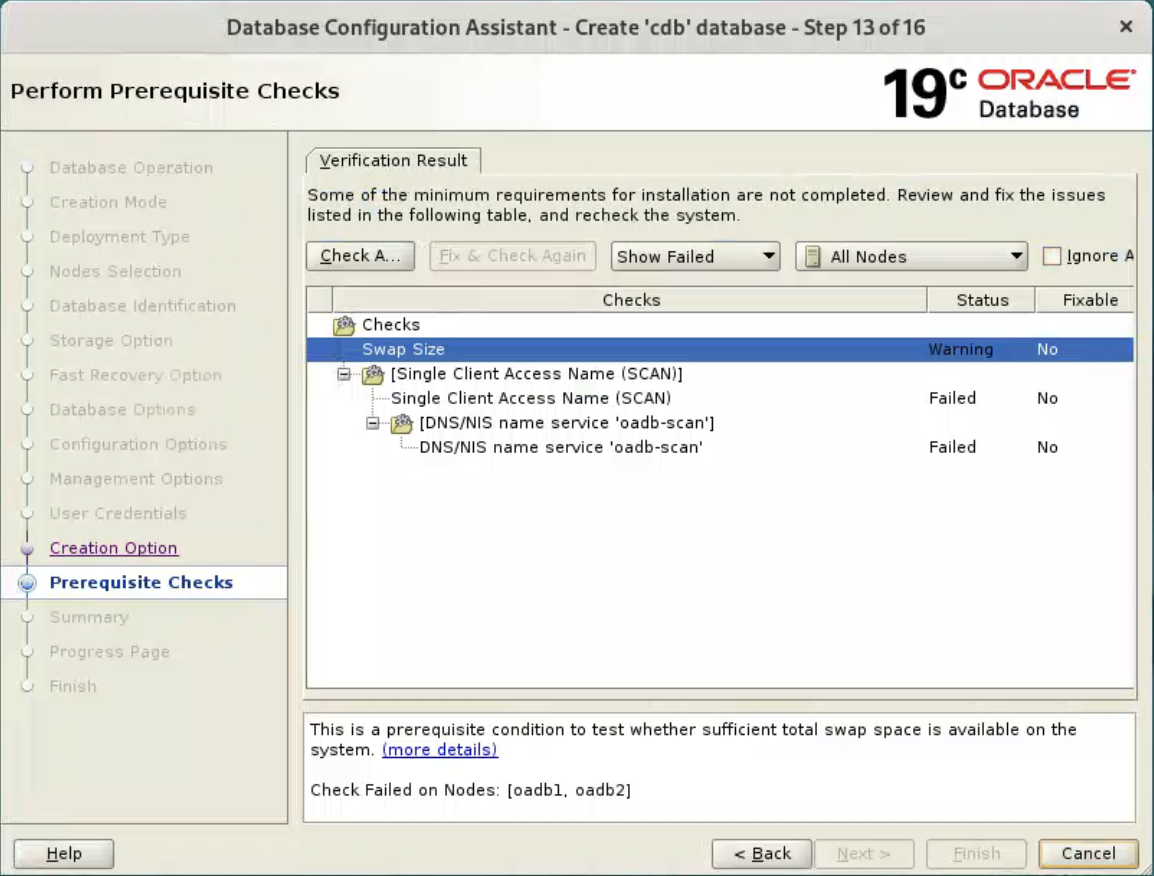The image size is (1154, 876).
Task: Cancel the database creation wizard
Action: click(x=1088, y=854)
